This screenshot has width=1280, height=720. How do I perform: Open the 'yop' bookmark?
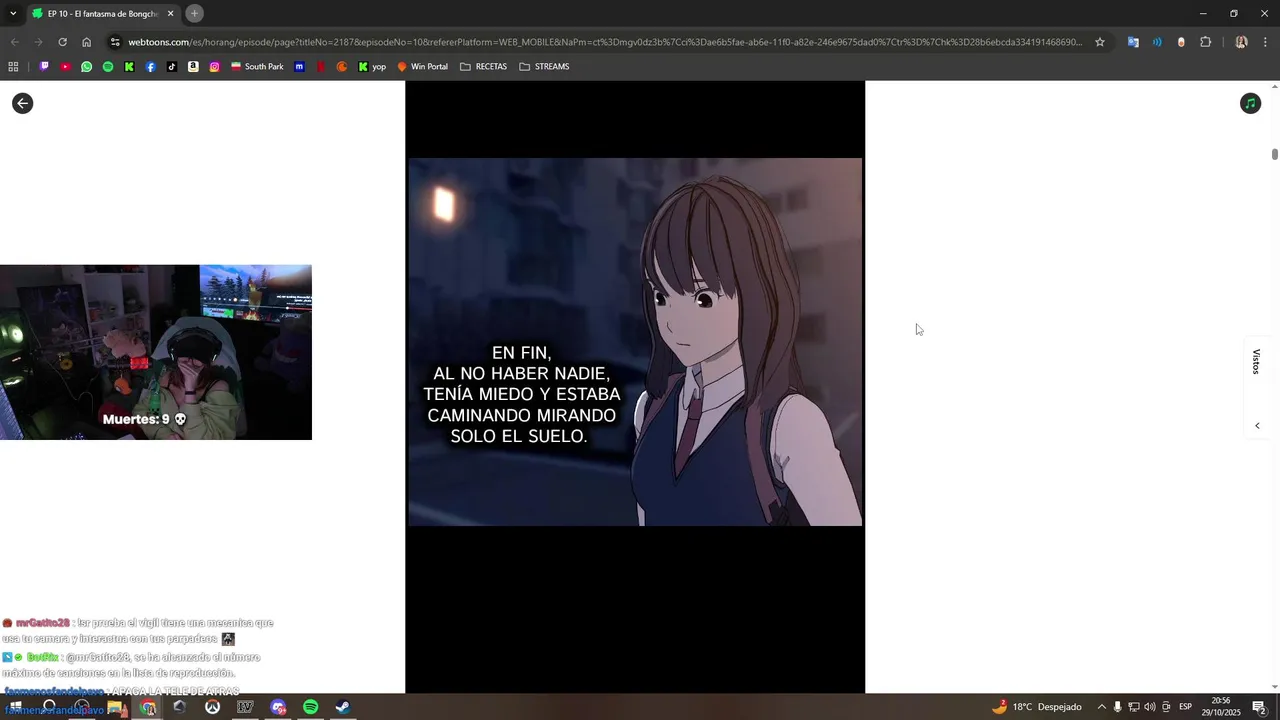(372, 67)
